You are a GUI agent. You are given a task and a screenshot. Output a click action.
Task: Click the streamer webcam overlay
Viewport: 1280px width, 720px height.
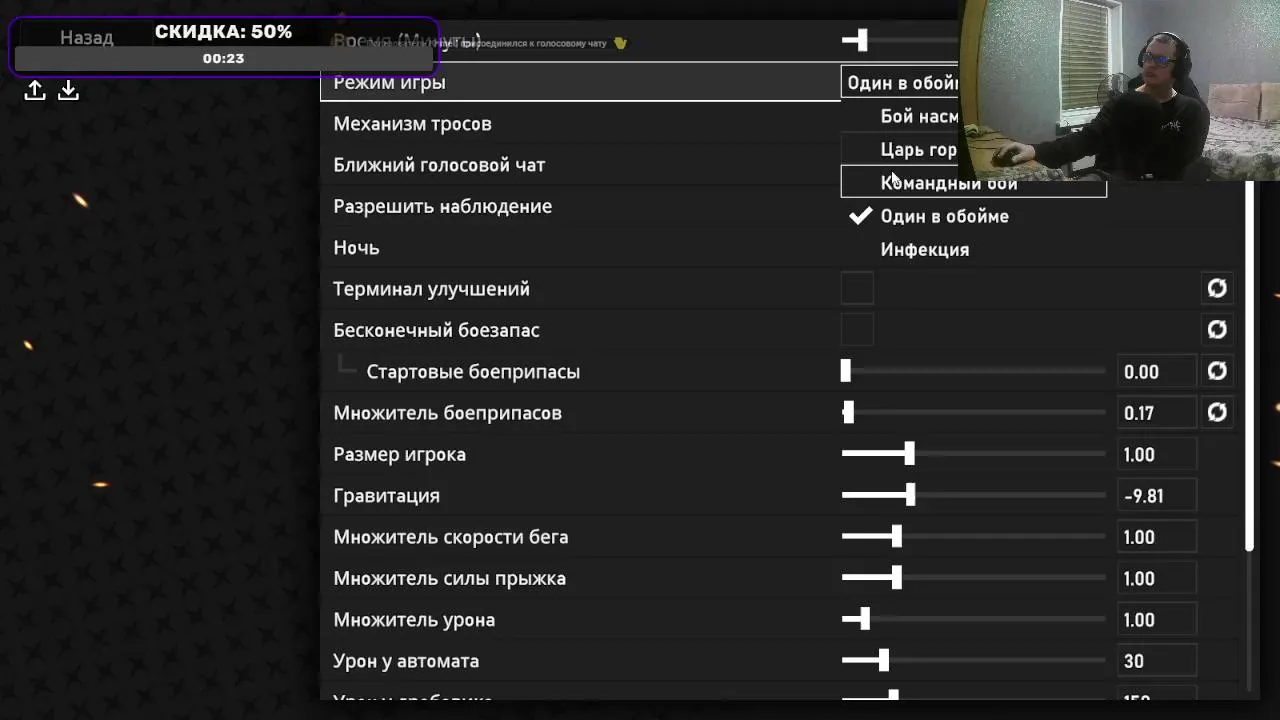click(x=1119, y=90)
